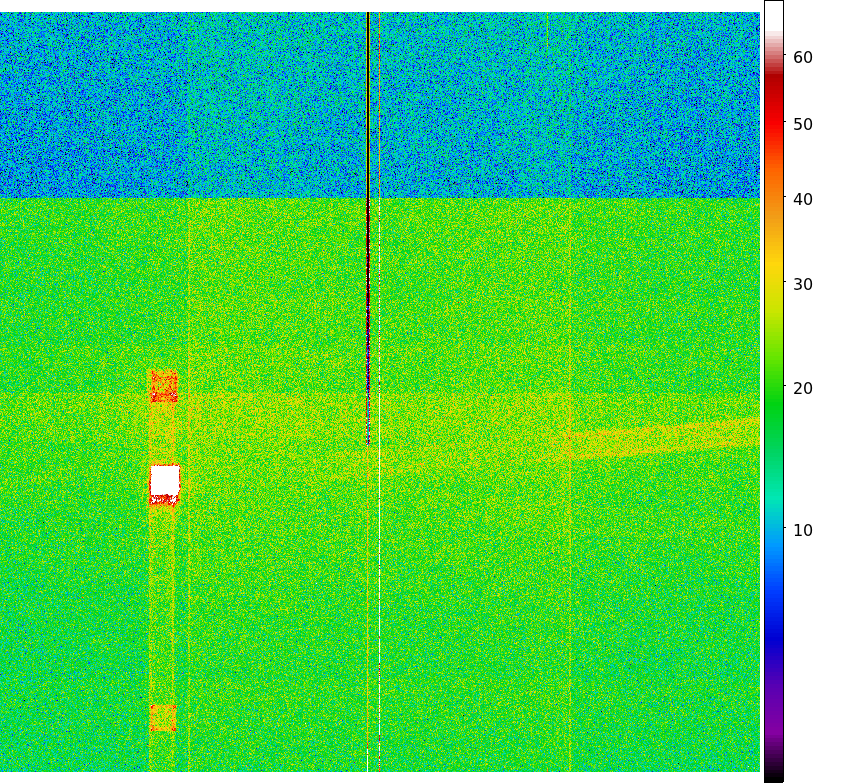Pick the red section of the colorbar
Viewport: 868px width, 783px height.
(x=773, y=120)
